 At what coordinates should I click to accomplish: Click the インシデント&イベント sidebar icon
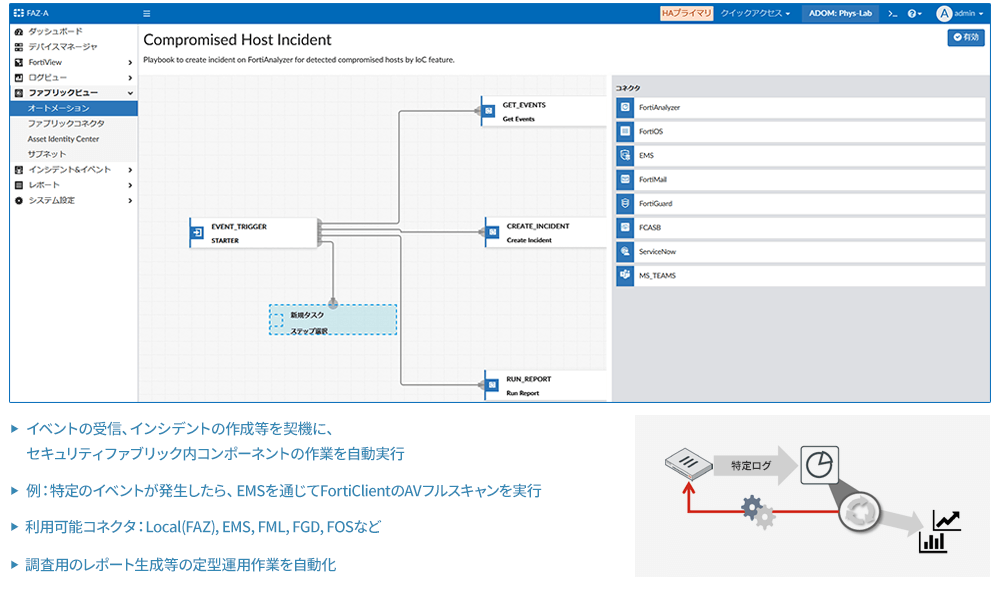click(18, 170)
